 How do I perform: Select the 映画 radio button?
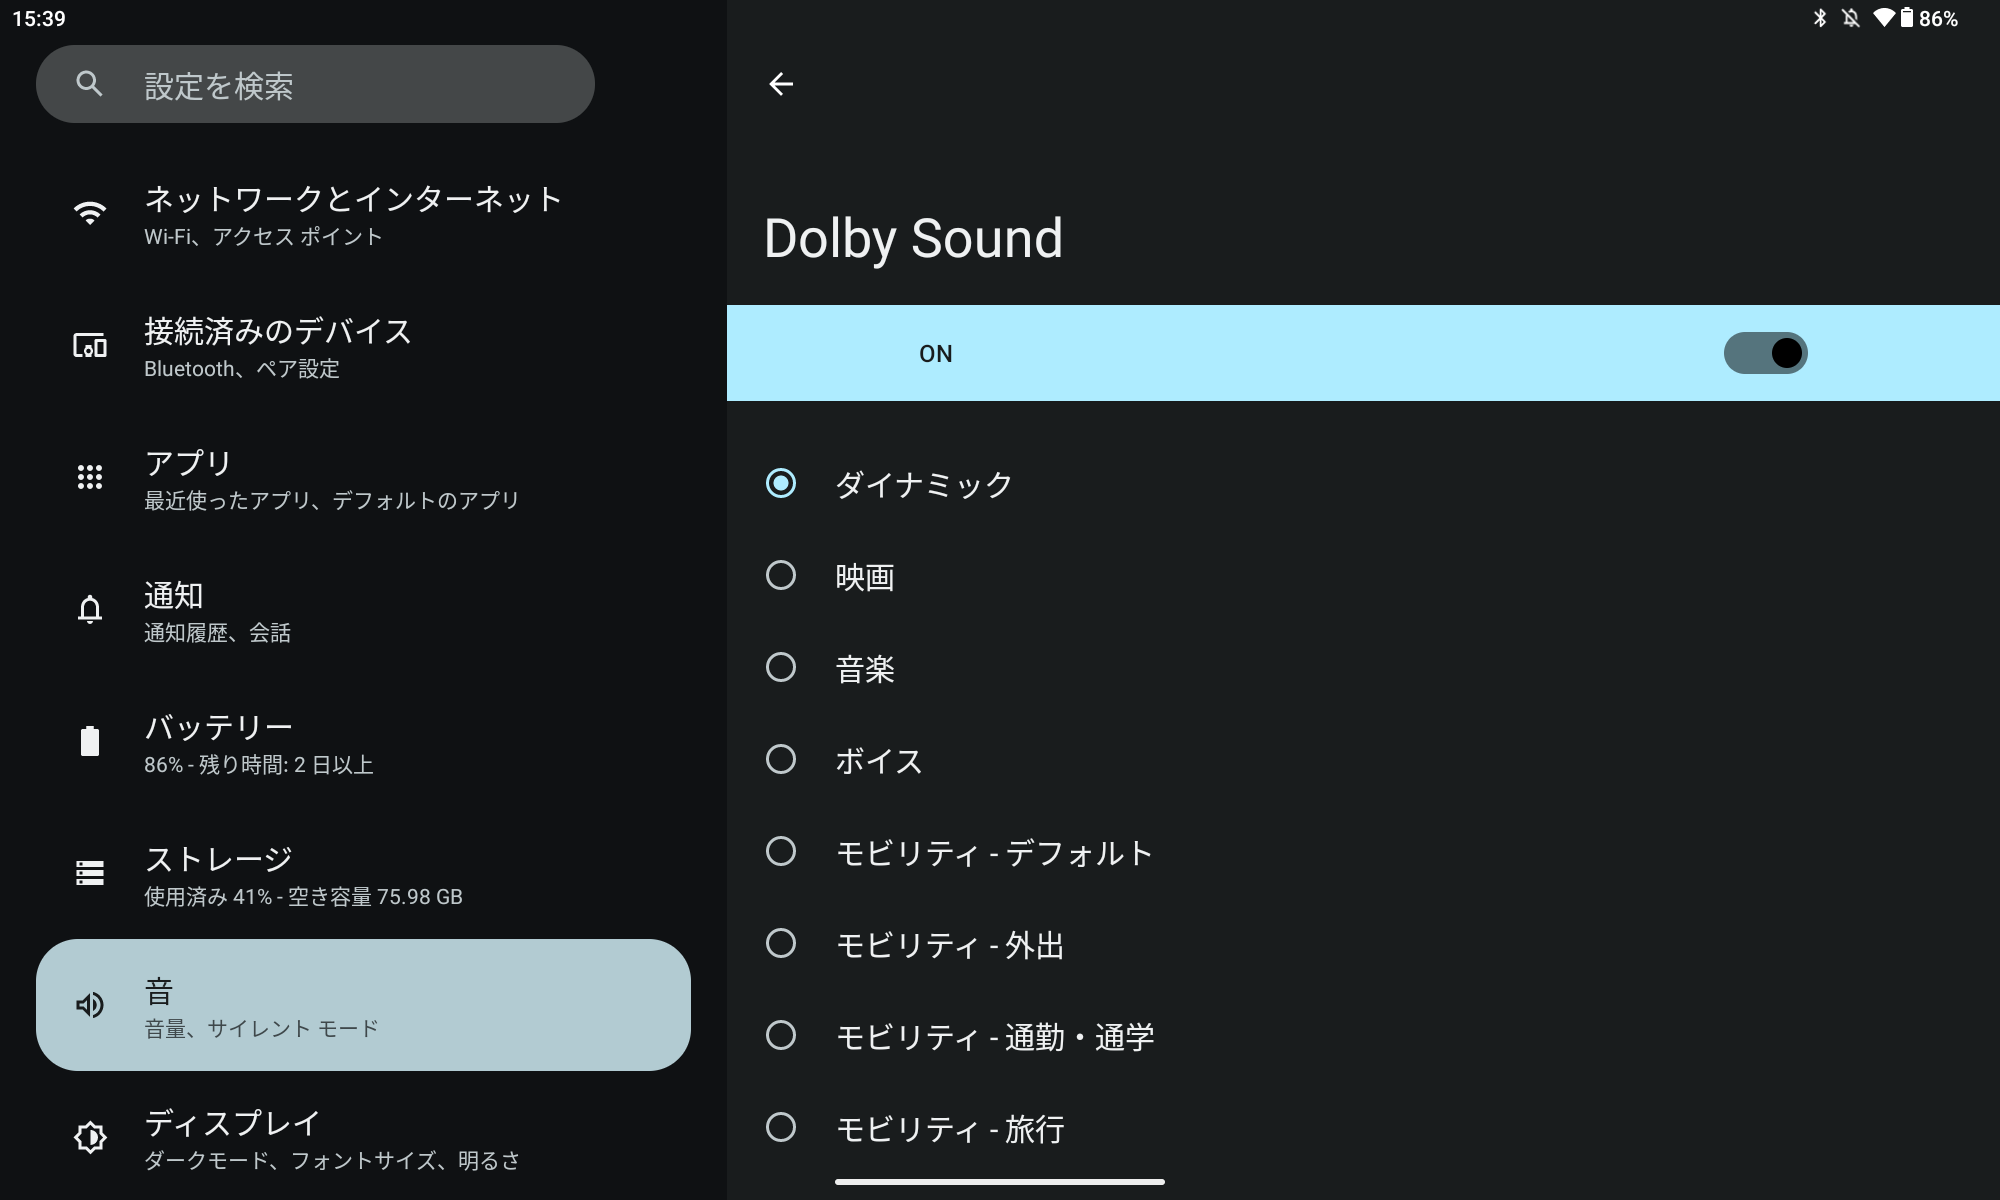[x=781, y=575]
